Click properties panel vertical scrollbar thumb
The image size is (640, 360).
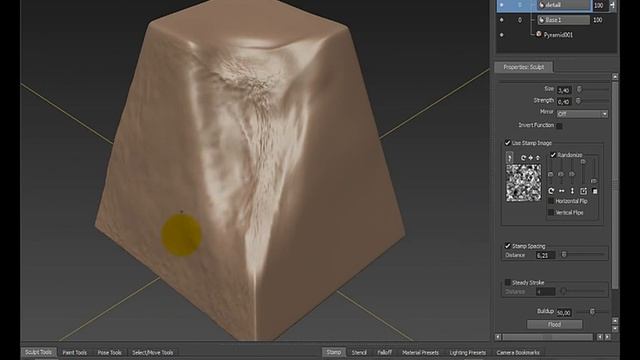pos(615,185)
